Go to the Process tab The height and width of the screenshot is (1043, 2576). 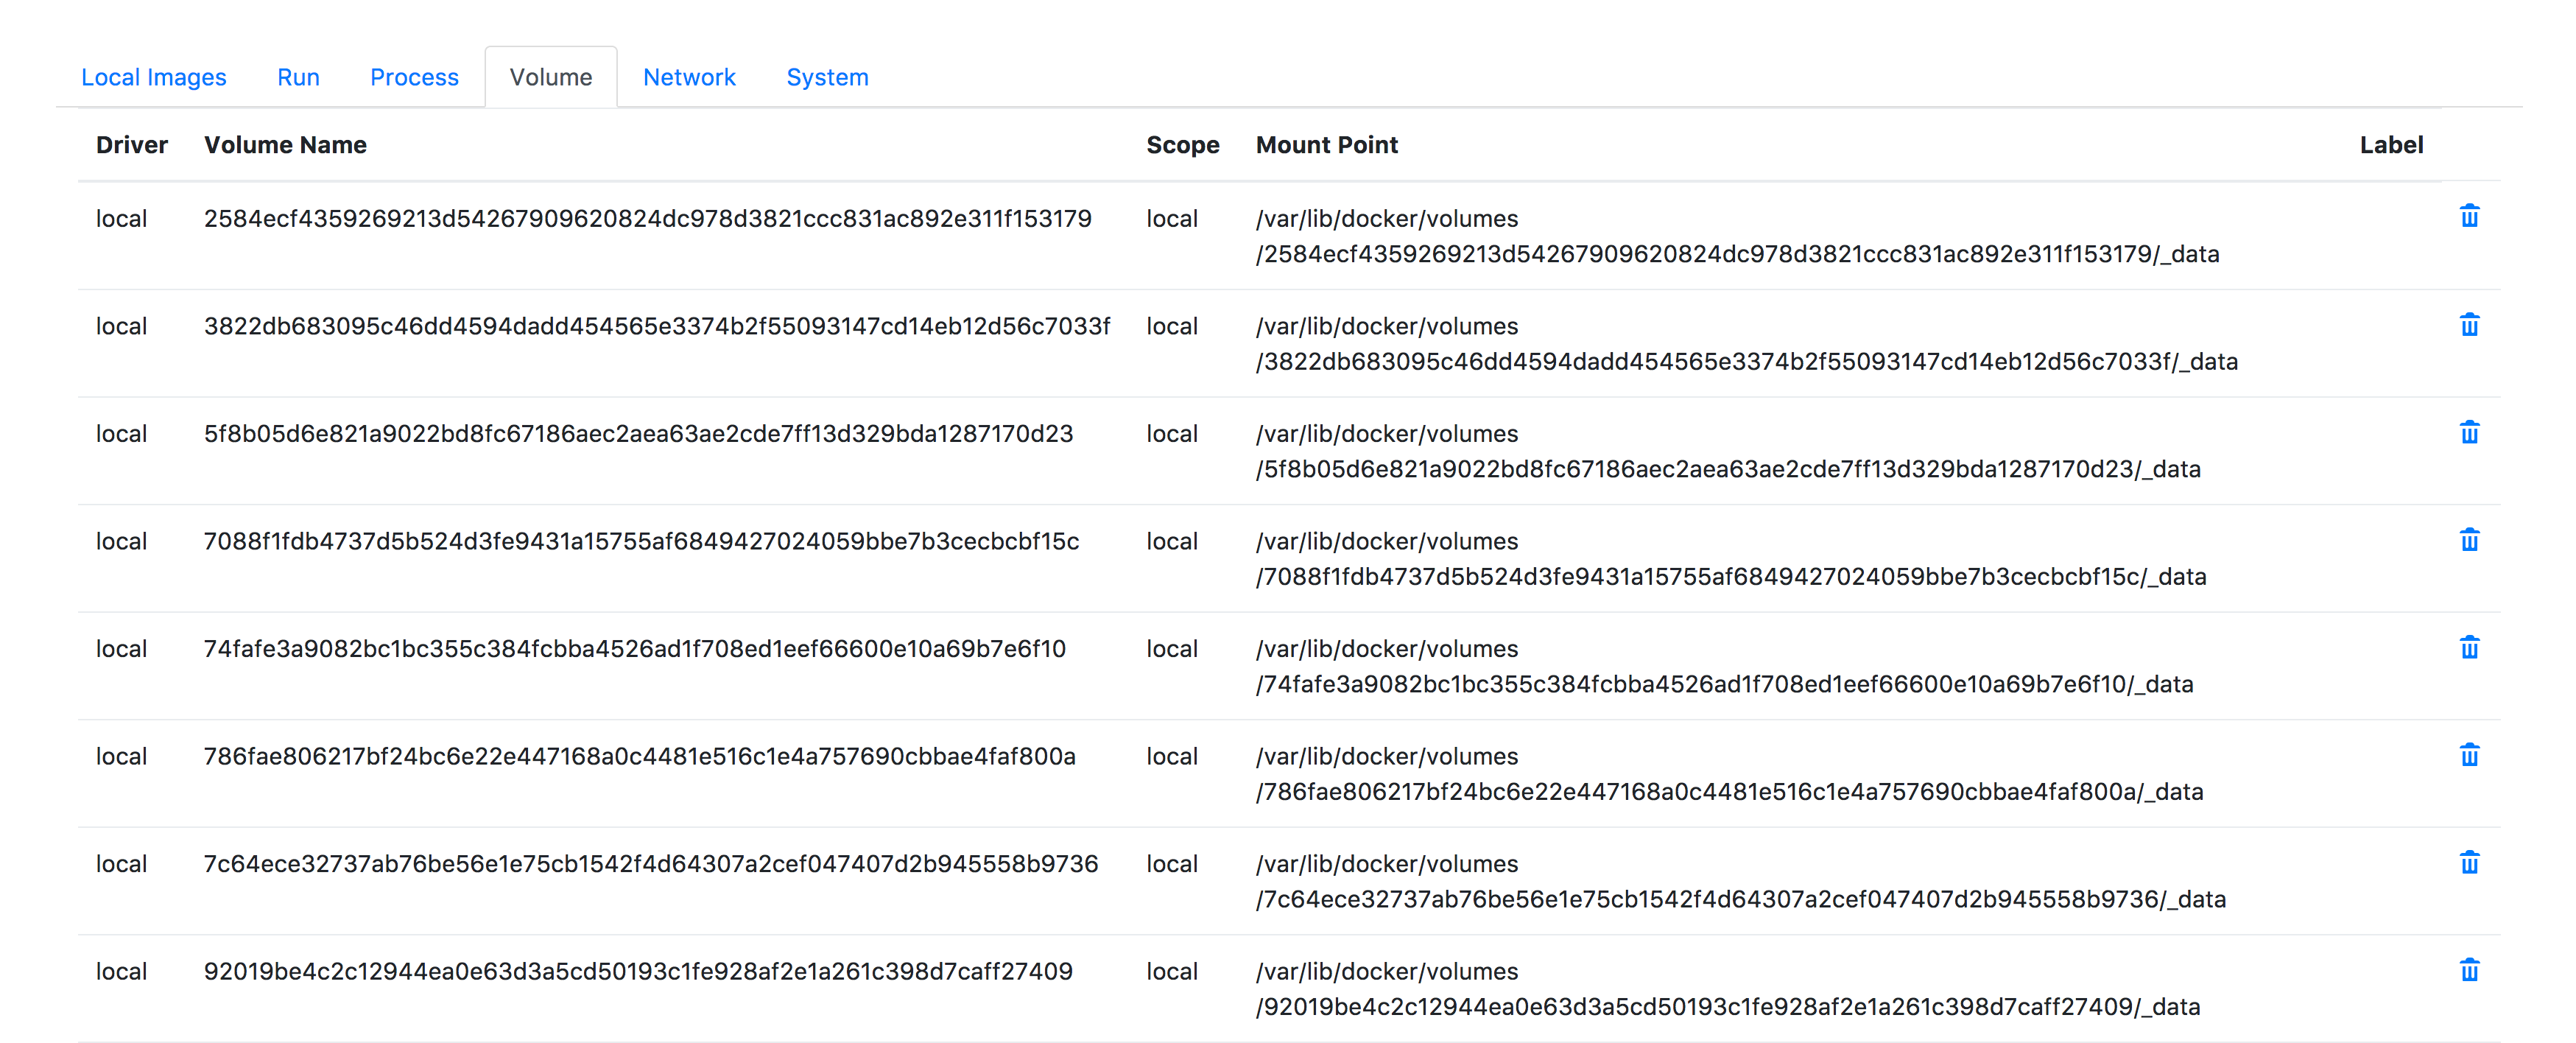[x=414, y=77]
